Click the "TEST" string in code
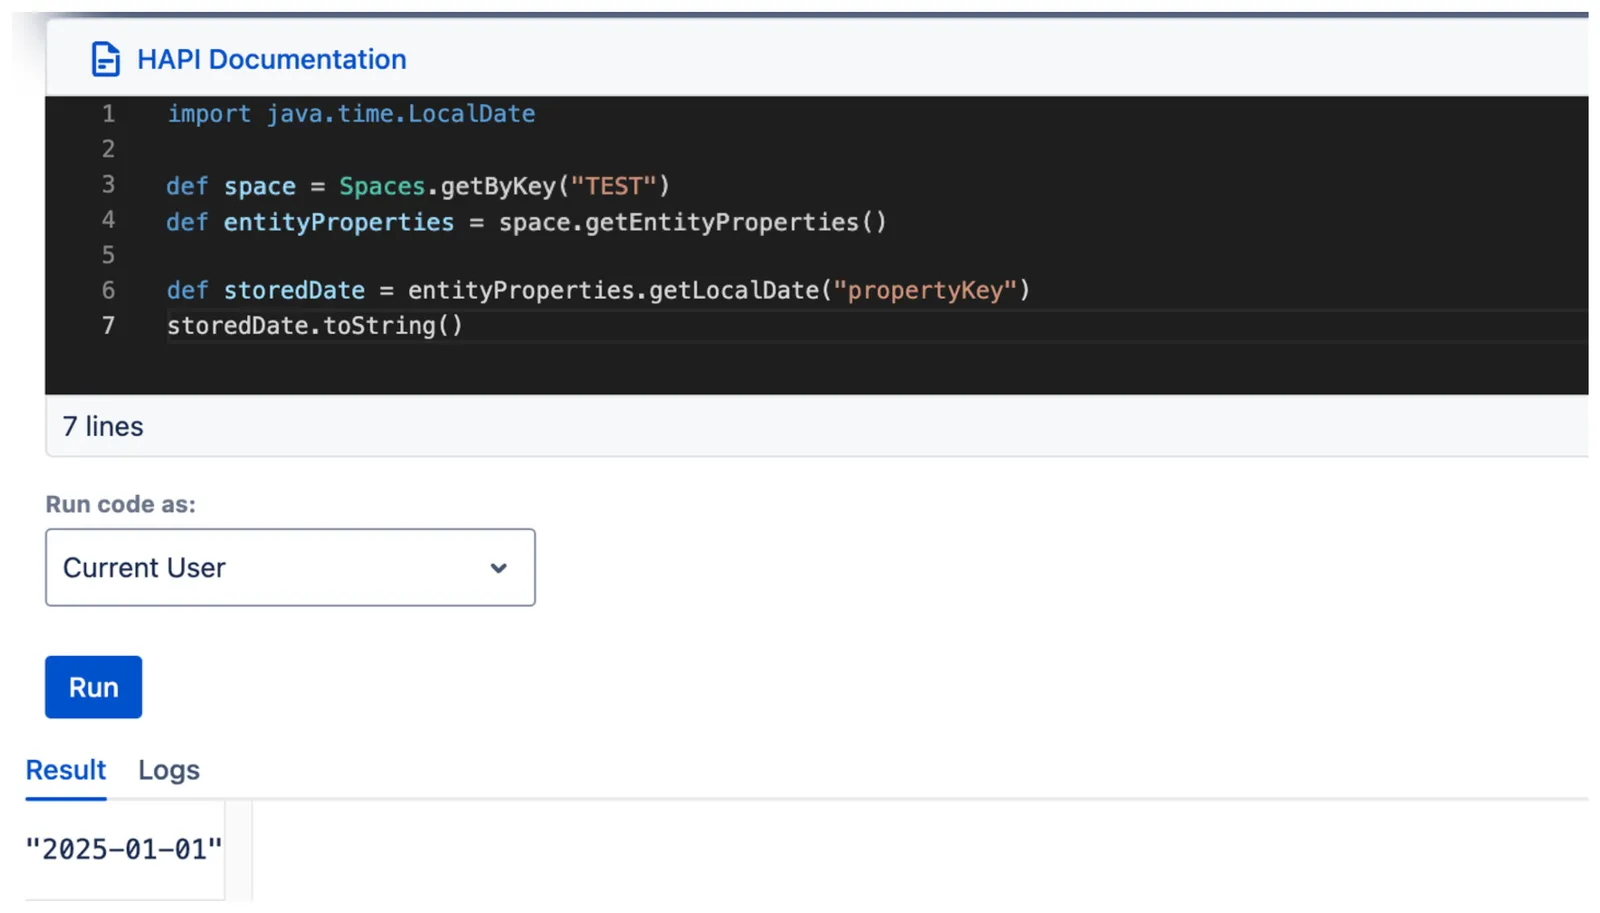 613,186
